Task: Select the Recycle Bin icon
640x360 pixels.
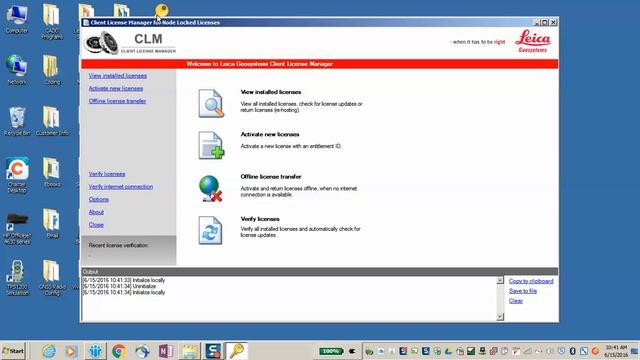Action: click(17, 121)
